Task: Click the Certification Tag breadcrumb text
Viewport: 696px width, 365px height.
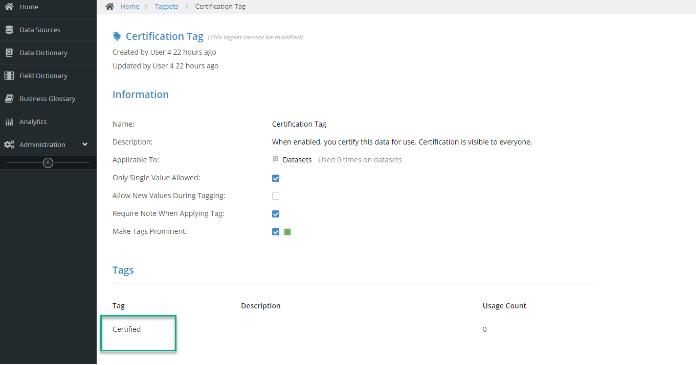Action: (220, 6)
